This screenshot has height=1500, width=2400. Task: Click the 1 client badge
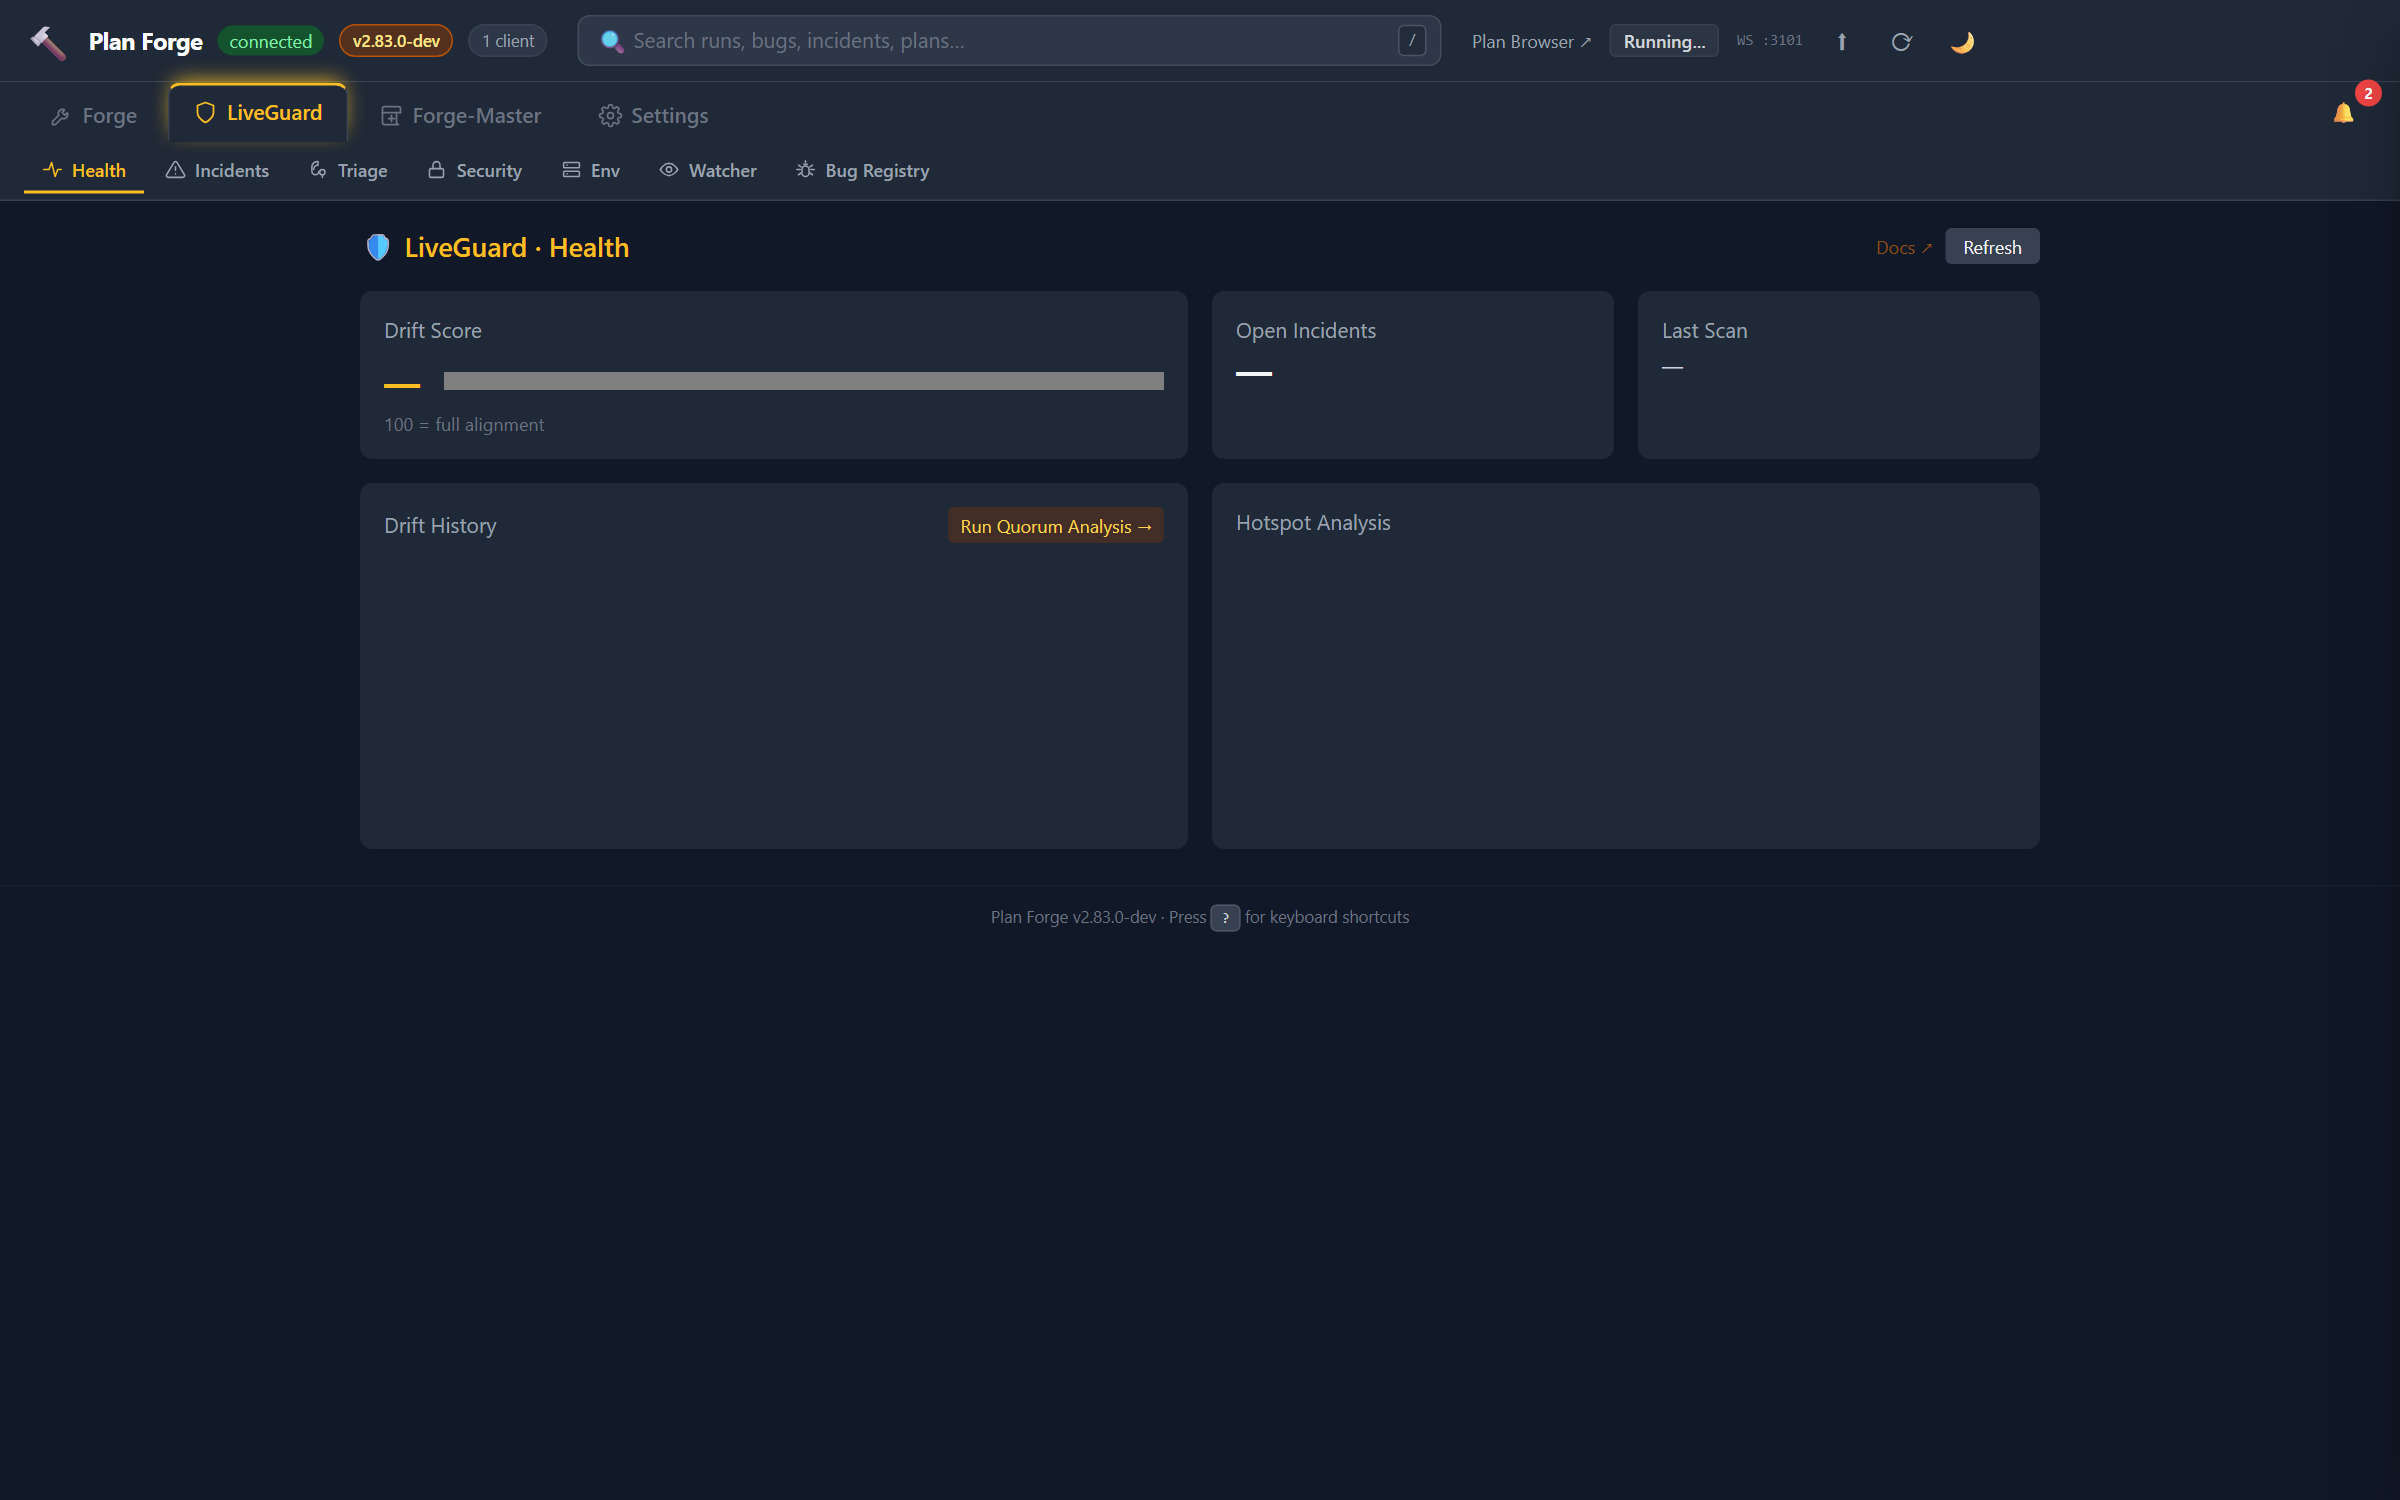click(x=508, y=42)
